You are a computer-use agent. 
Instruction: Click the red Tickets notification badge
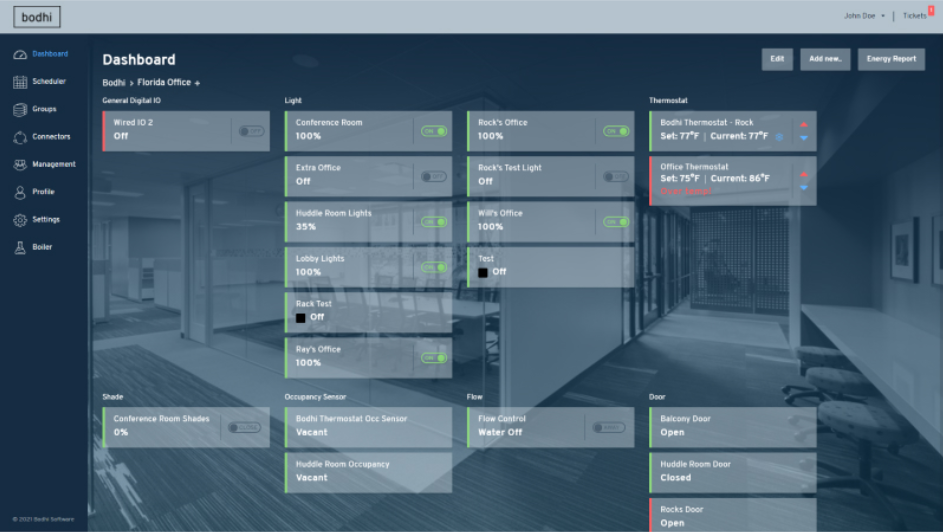[931, 10]
